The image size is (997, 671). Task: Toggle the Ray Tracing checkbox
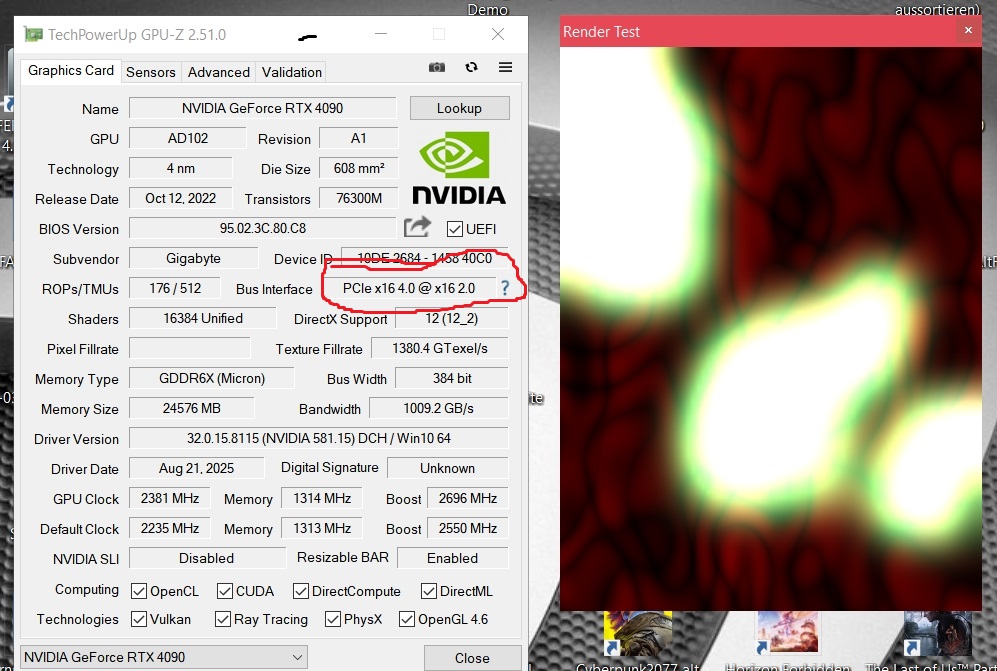223,619
